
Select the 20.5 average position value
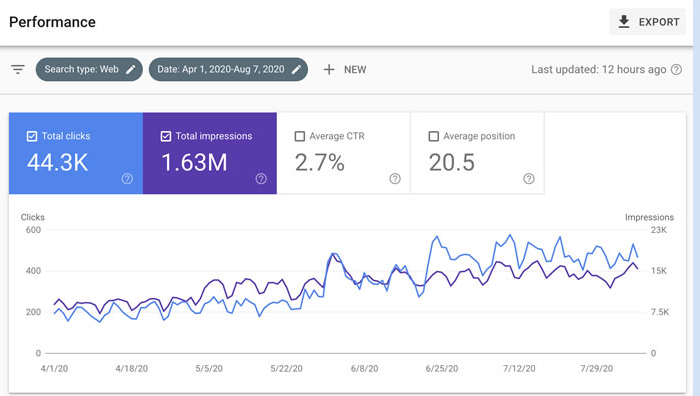click(452, 162)
